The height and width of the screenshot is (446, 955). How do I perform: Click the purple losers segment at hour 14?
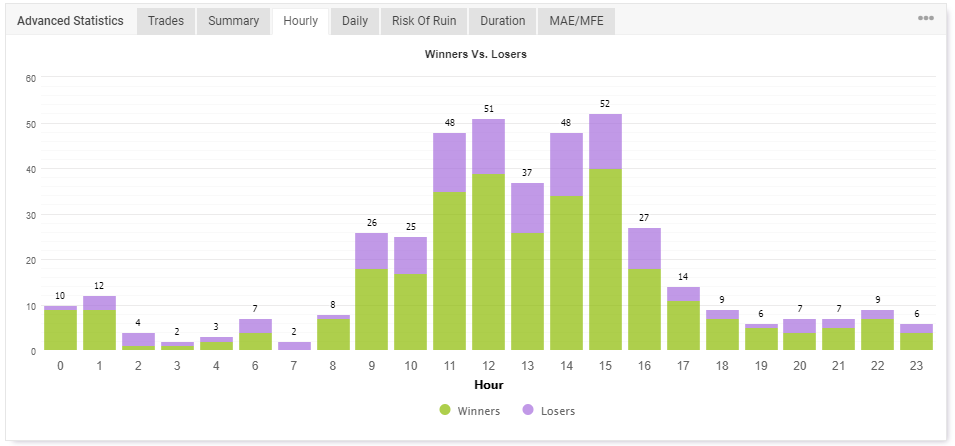pyautogui.click(x=566, y=165)
